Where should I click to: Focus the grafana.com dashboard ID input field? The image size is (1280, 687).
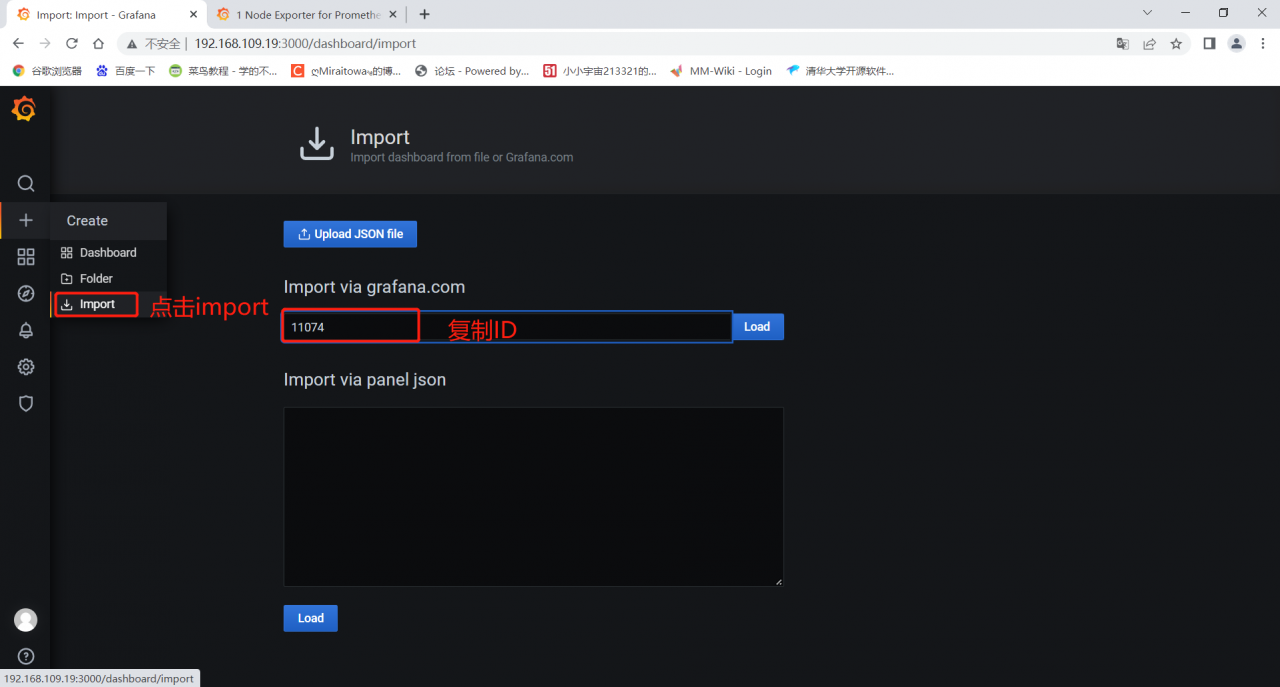point(508,327)
